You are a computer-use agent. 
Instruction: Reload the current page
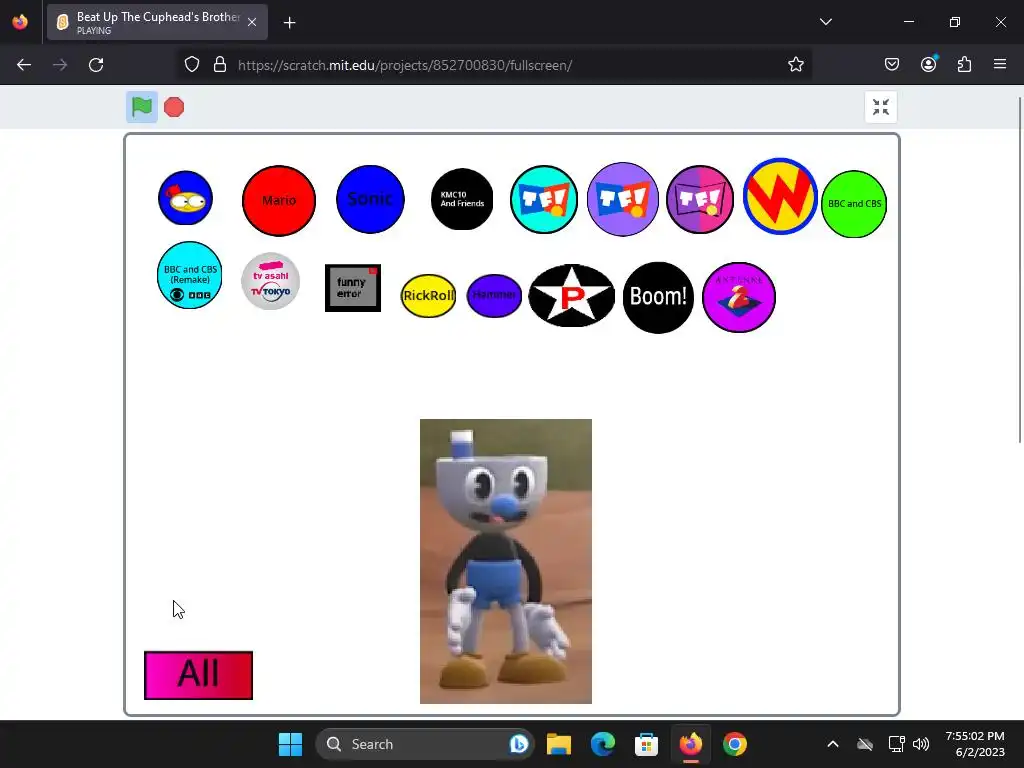point(96,65)
